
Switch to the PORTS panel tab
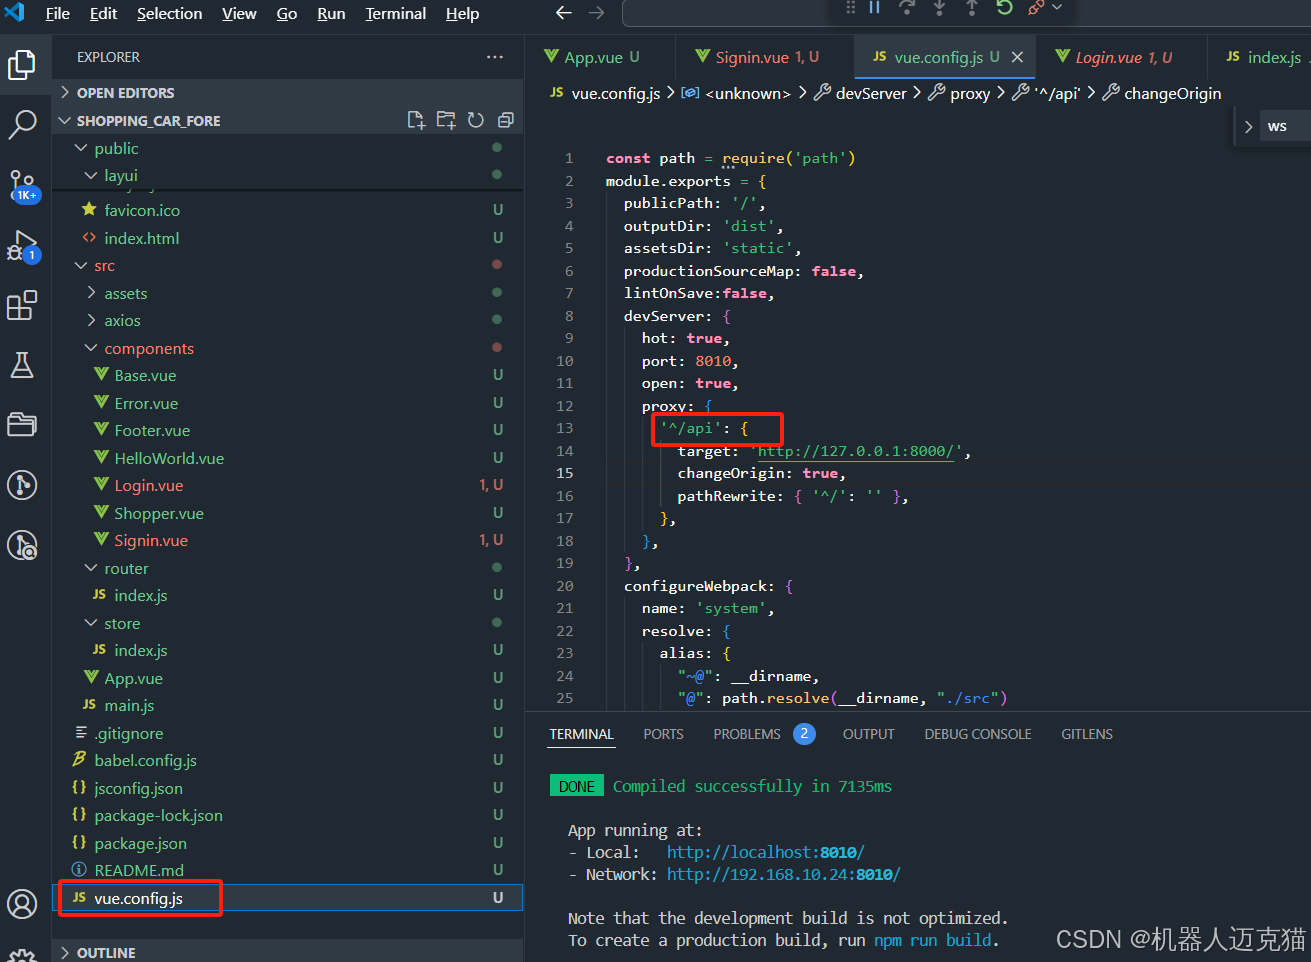point(663,734)
